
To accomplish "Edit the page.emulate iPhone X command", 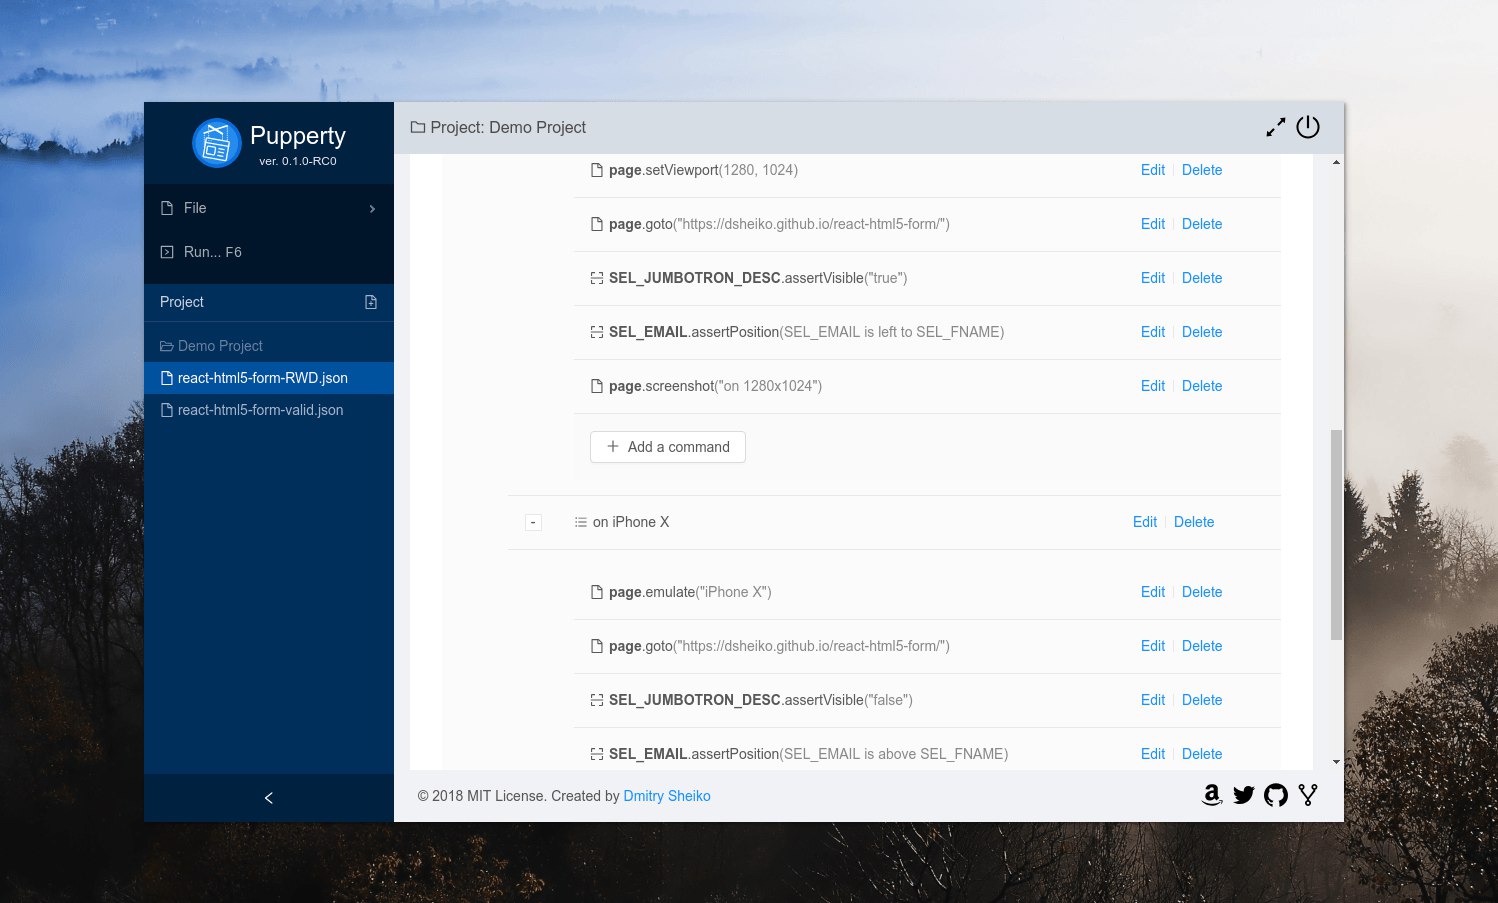I will [x=1153, y=592].
